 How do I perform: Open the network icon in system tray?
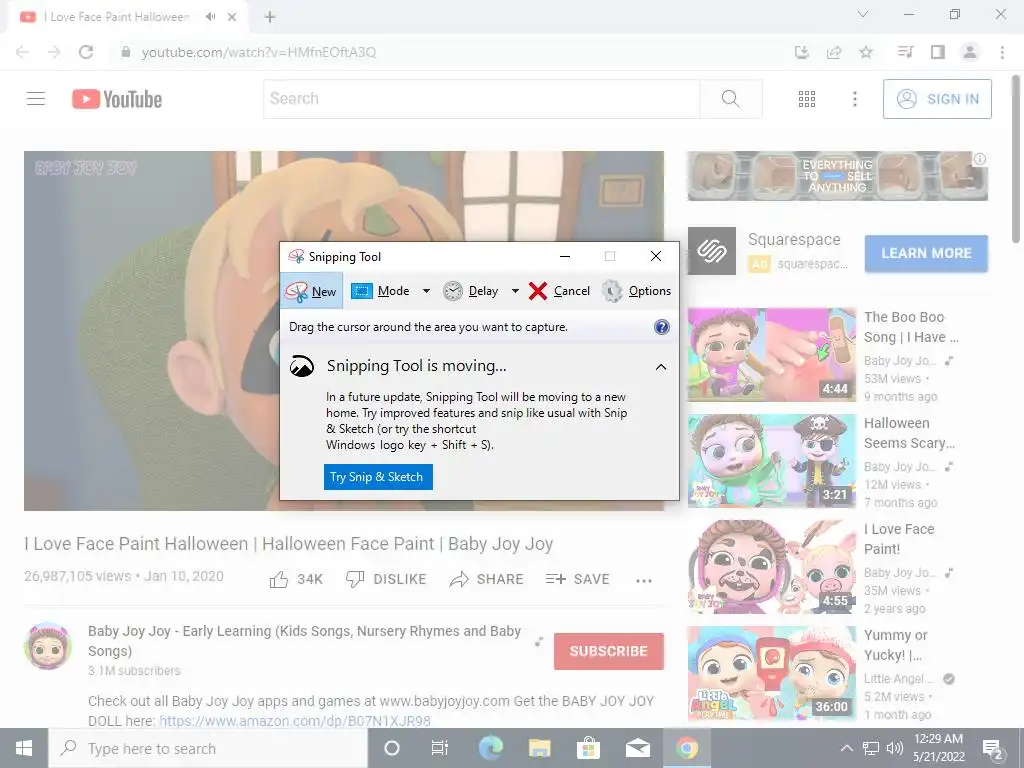(871, 748)
